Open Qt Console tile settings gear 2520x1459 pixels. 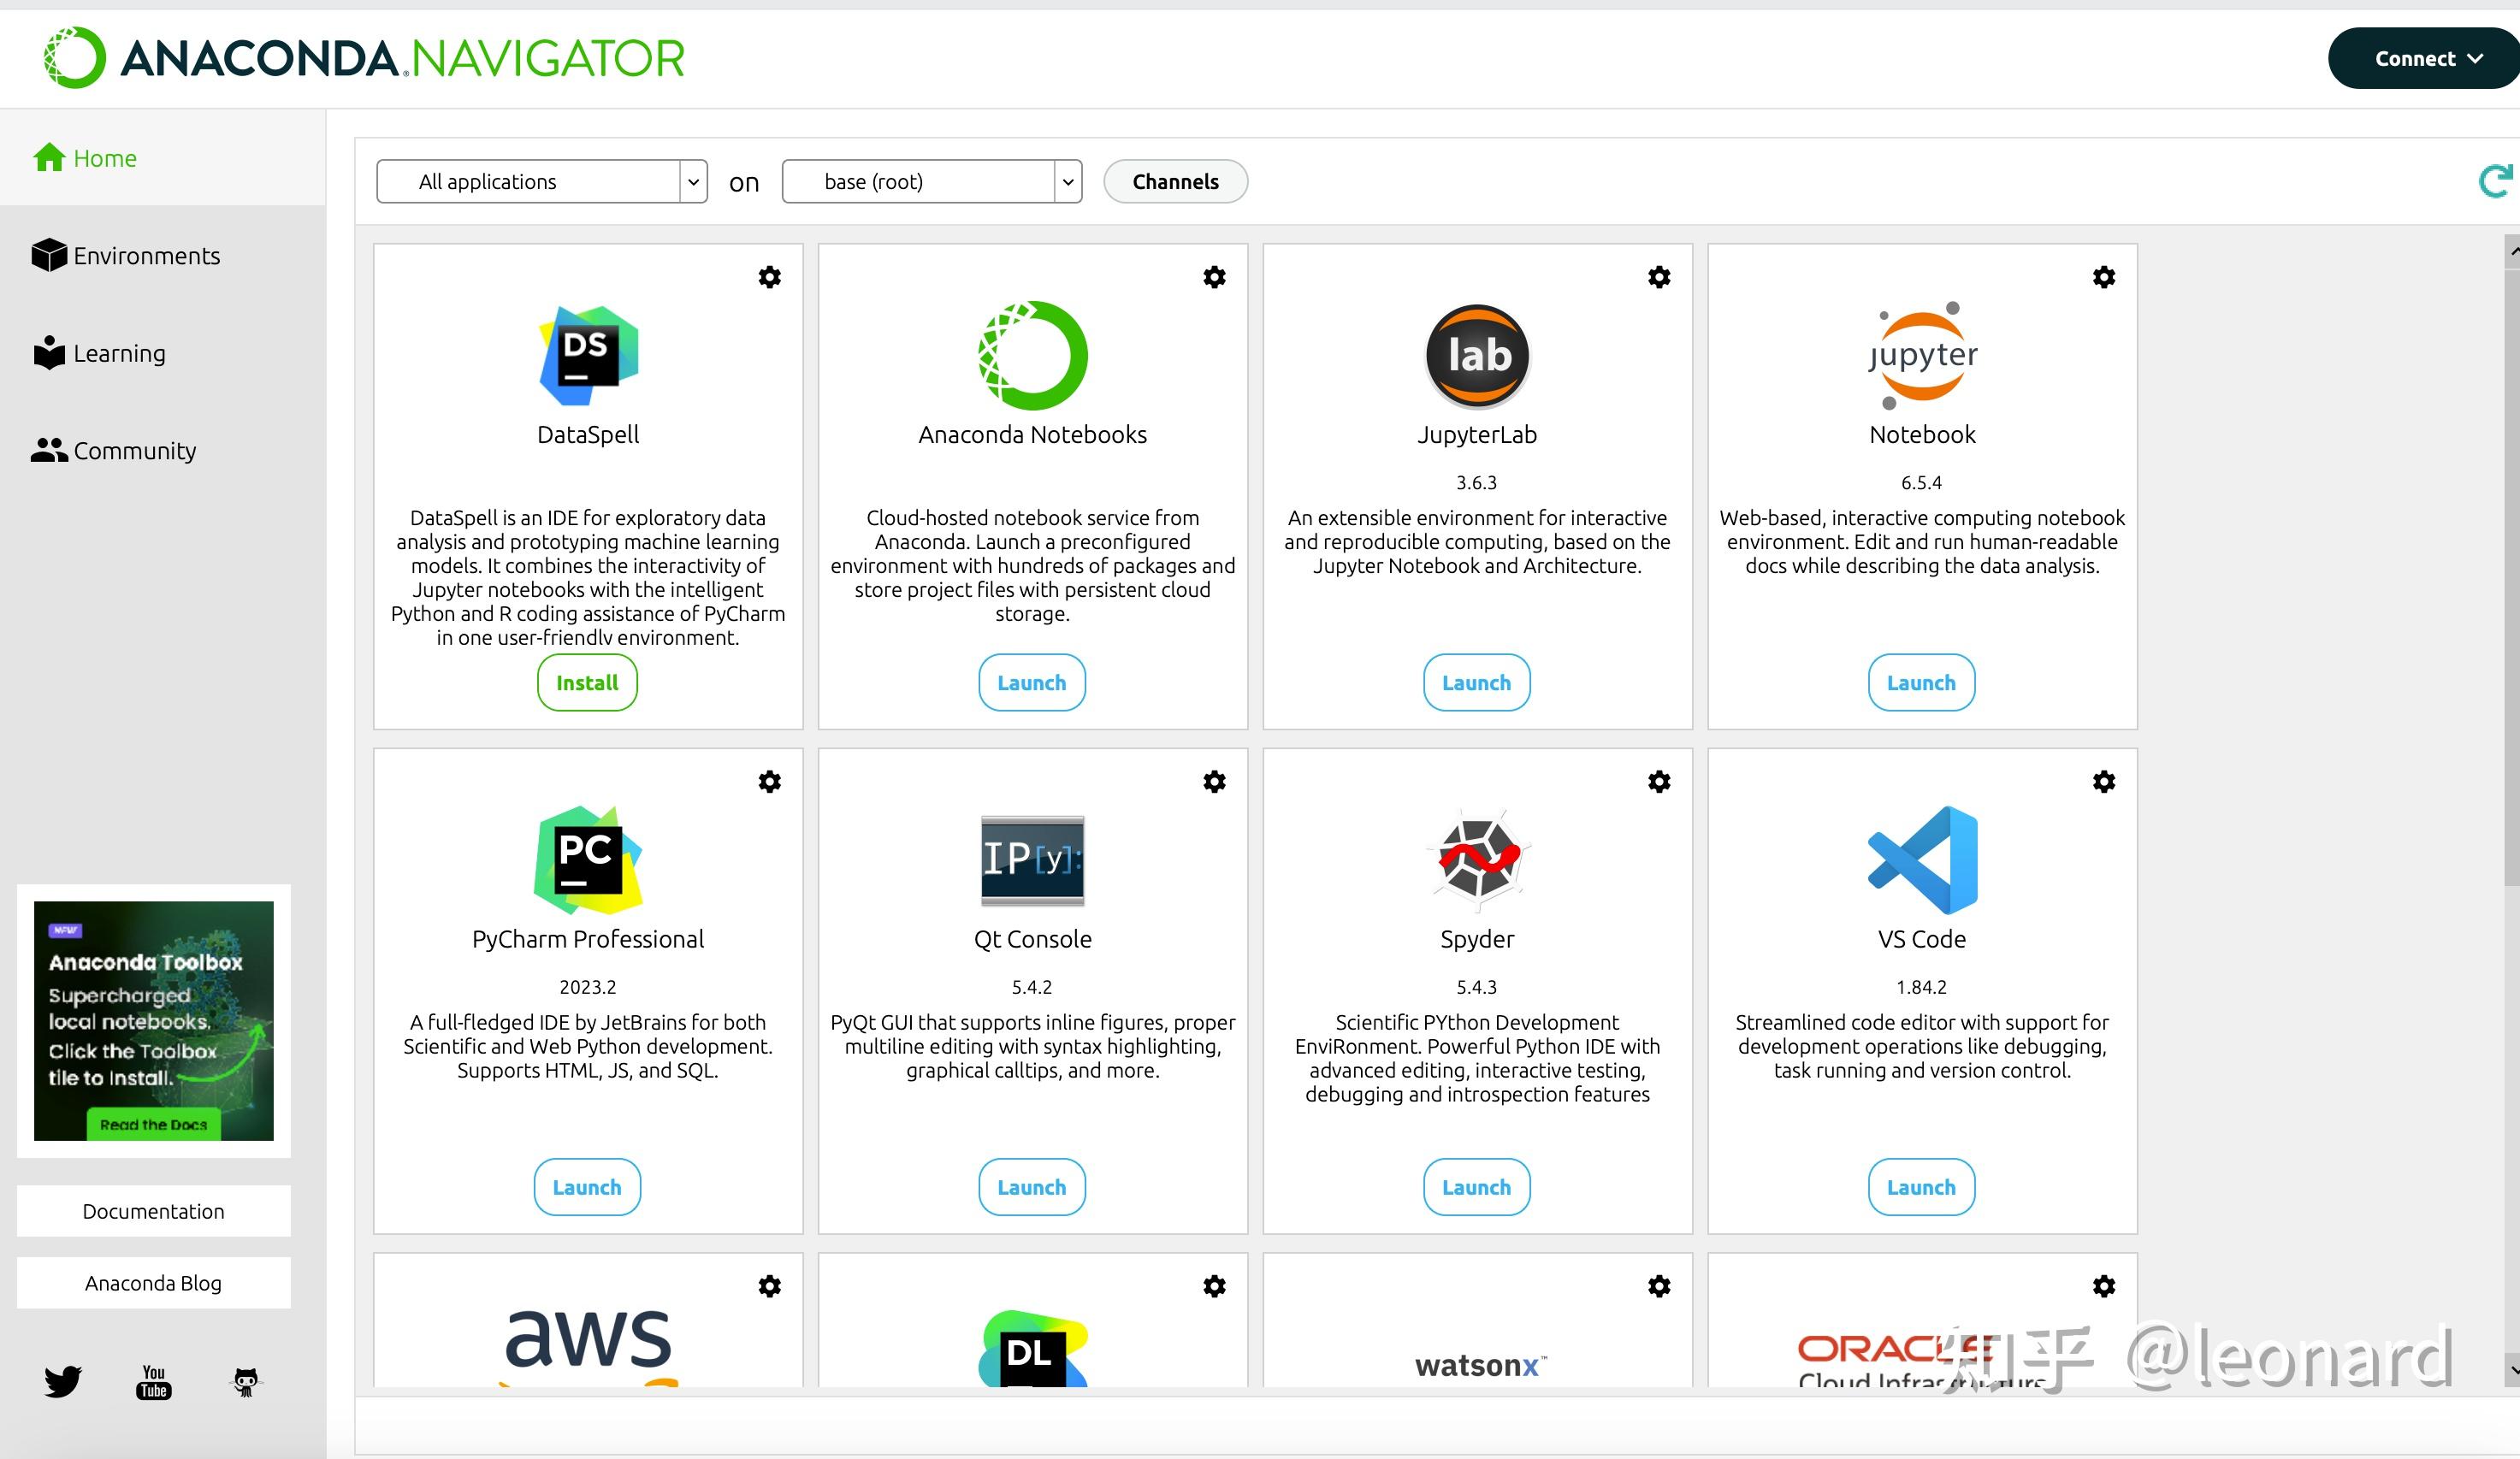(1214, 782)
